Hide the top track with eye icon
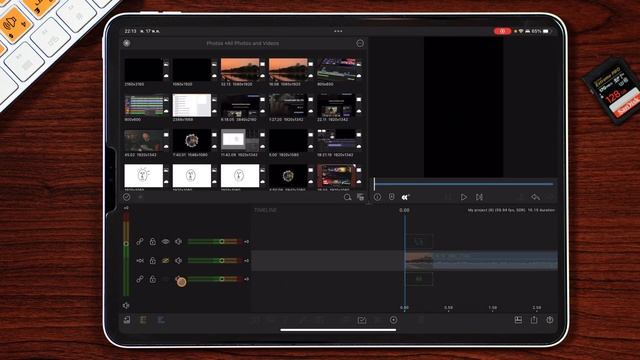 point(165,242)
